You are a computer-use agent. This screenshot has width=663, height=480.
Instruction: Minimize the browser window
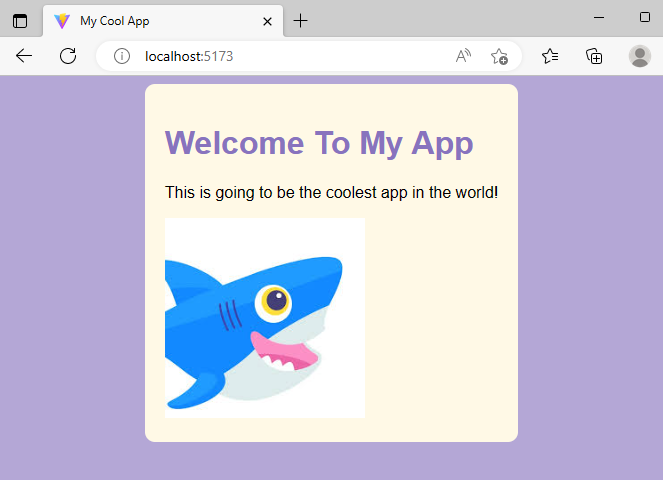tap(599, 17)
